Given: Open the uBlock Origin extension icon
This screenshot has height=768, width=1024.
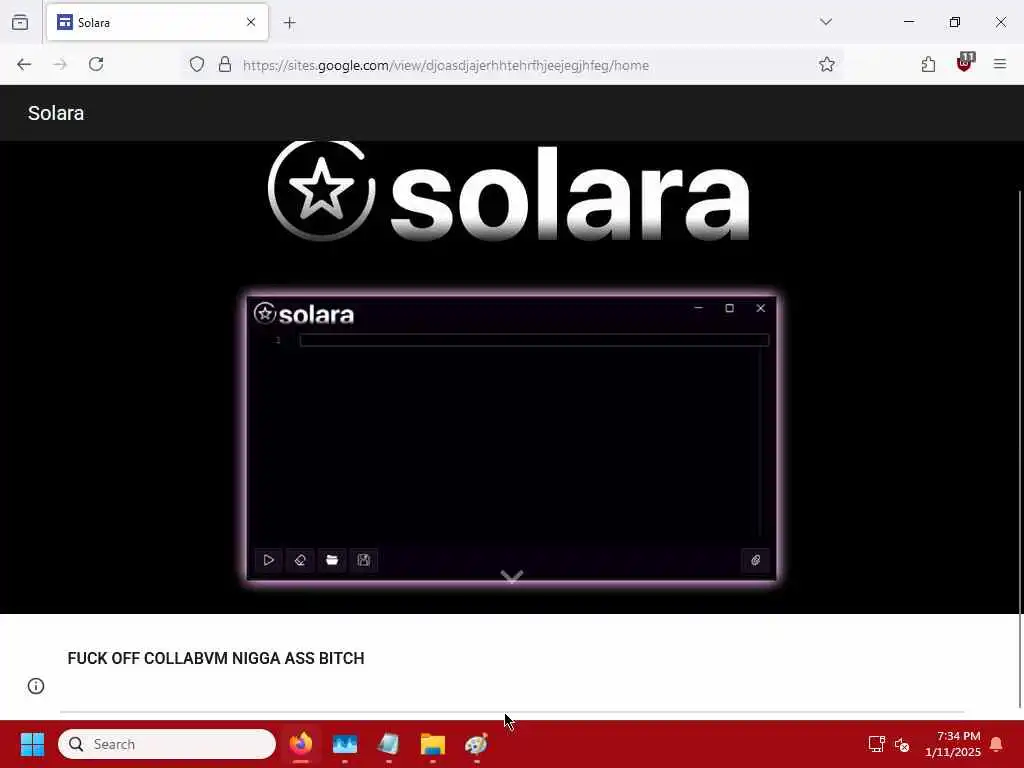Looking at the screenshot, I should [965, 63].
